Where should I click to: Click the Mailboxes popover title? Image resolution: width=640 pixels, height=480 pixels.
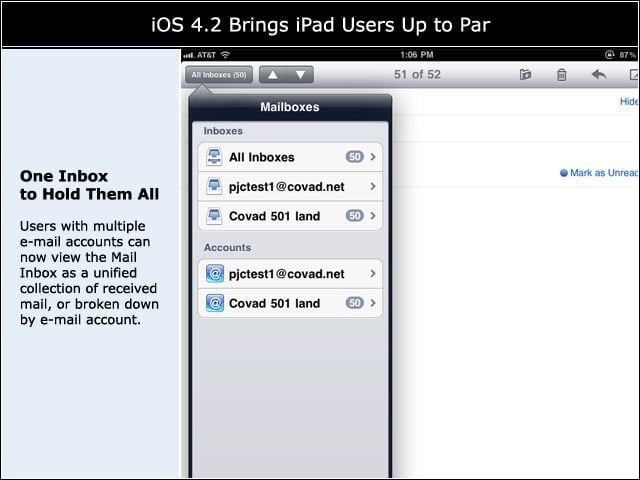[290, 107]
